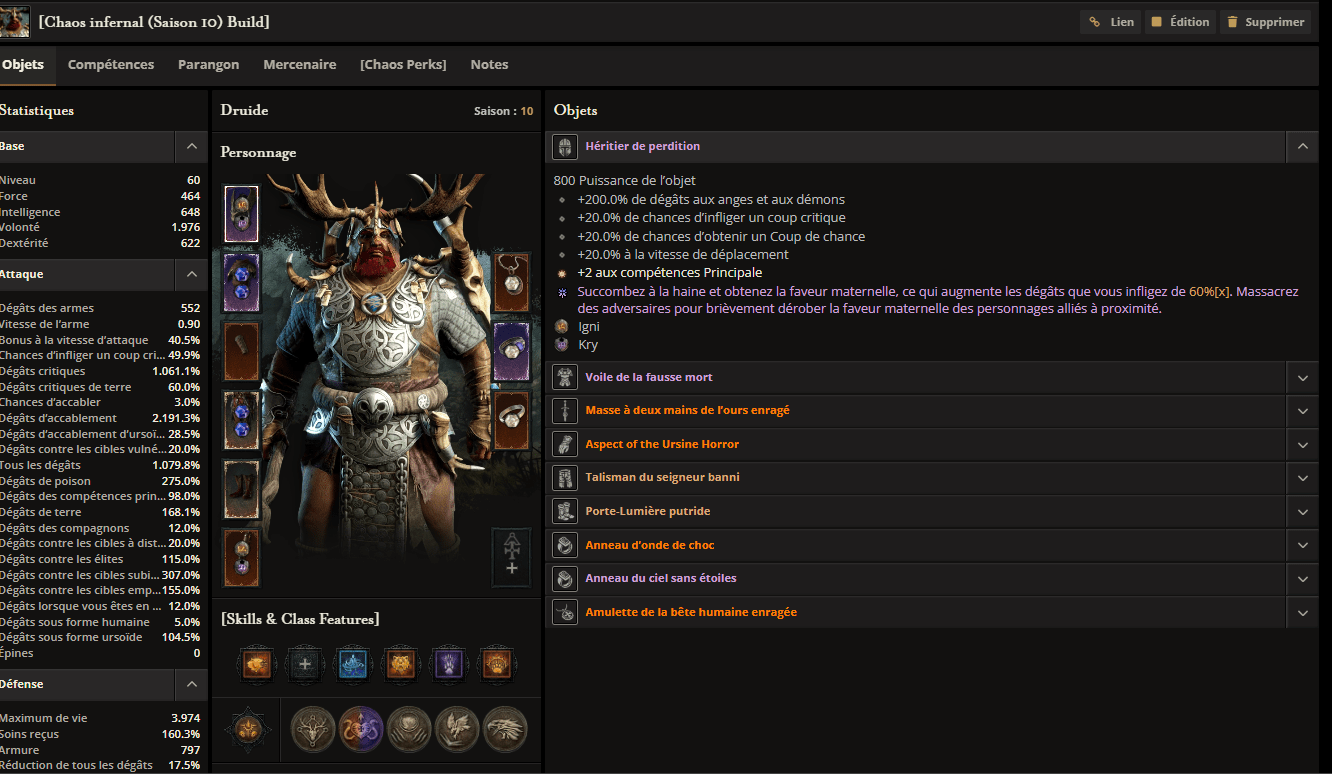
Task: Collapse the Héritier de perdition item details
Action: click(x=1302, y=146)
